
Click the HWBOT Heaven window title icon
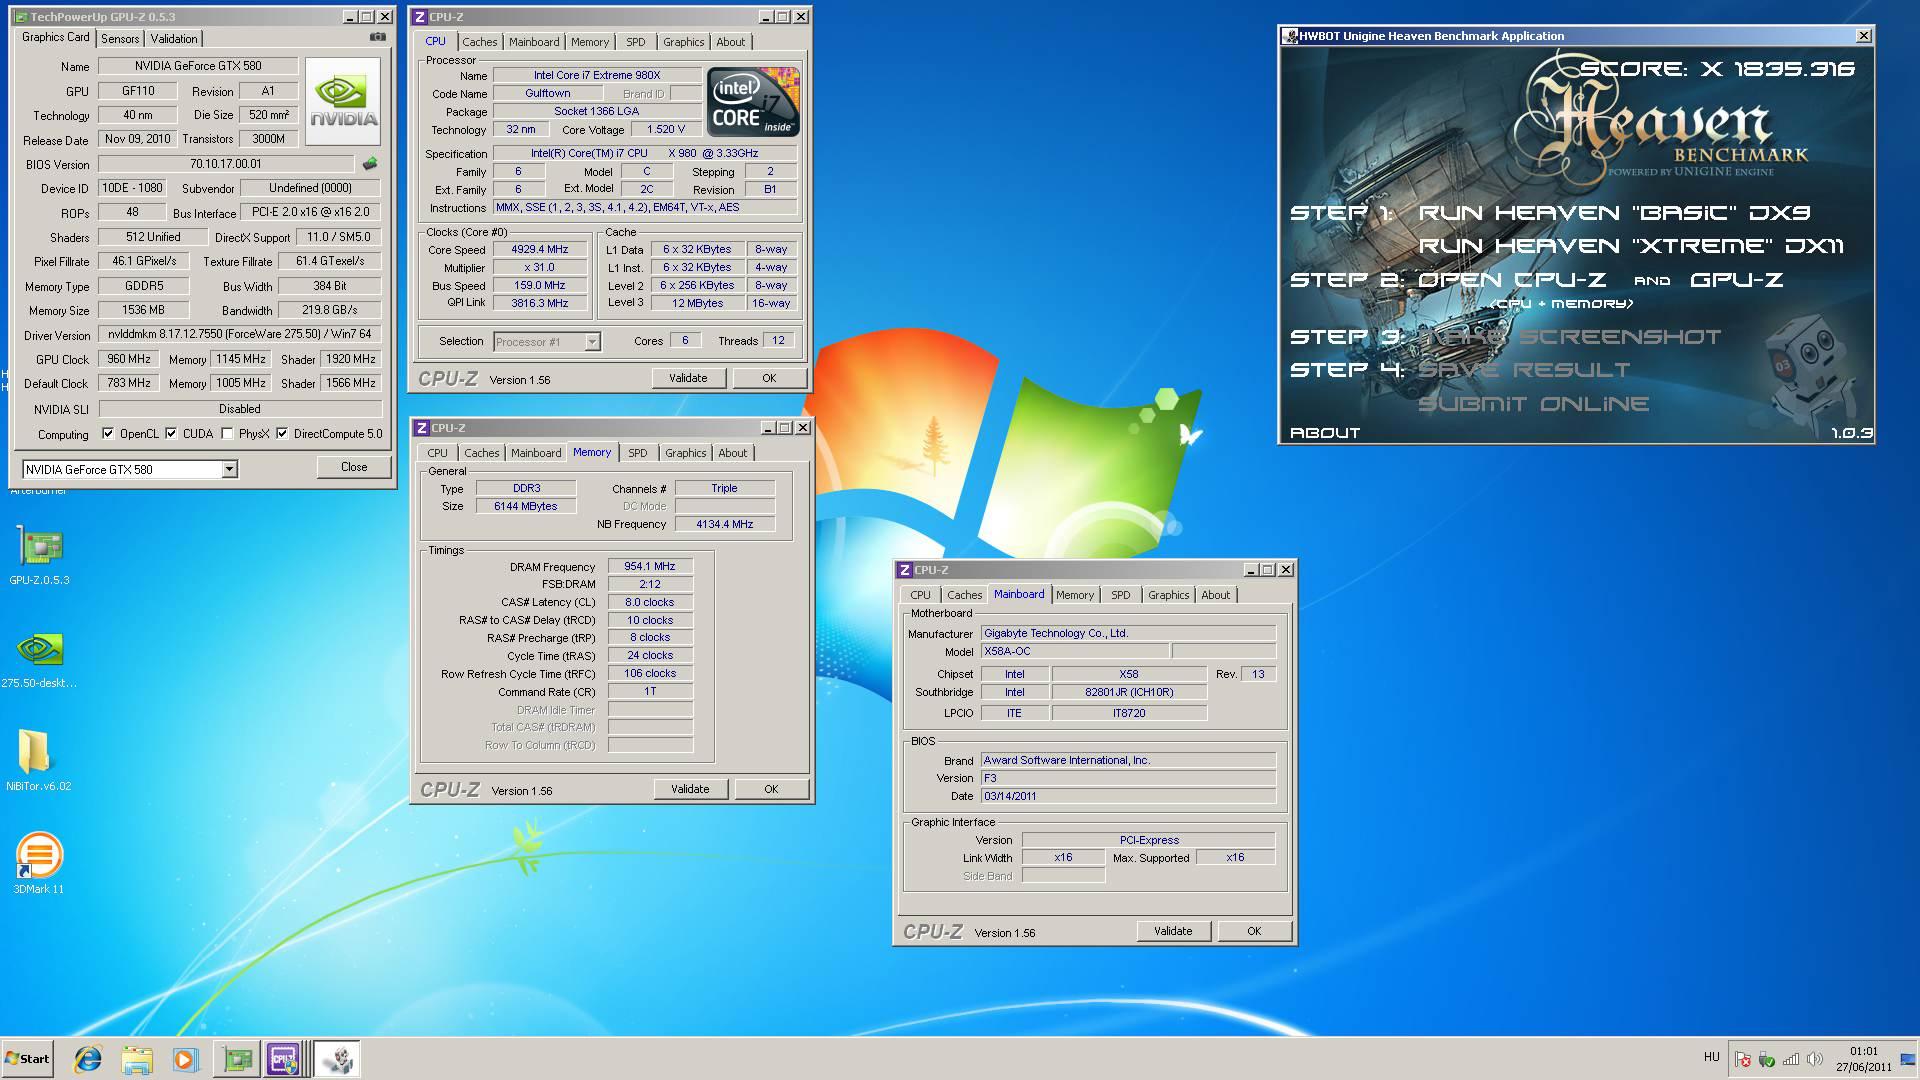click(1290, 36)
